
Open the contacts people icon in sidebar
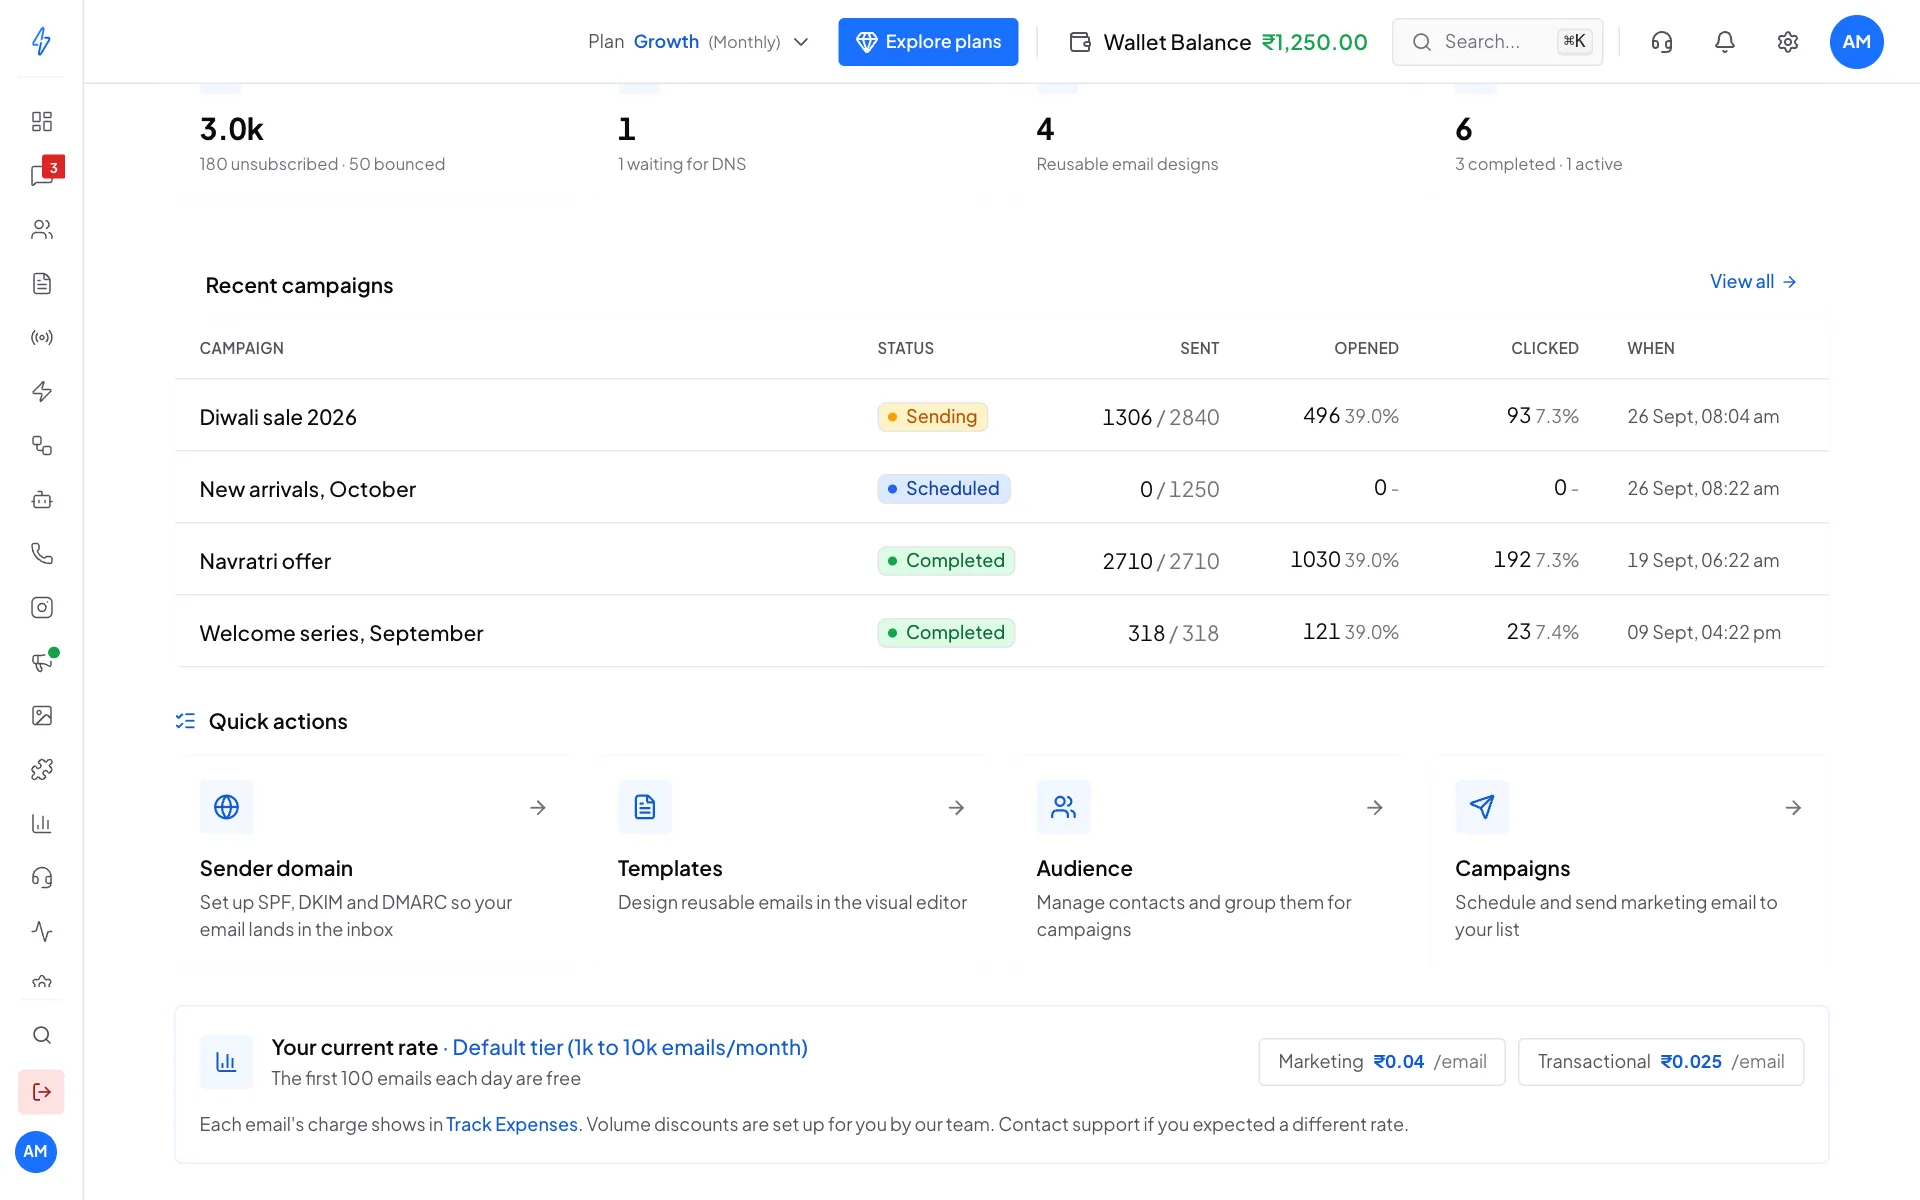[x=41, y=229]
